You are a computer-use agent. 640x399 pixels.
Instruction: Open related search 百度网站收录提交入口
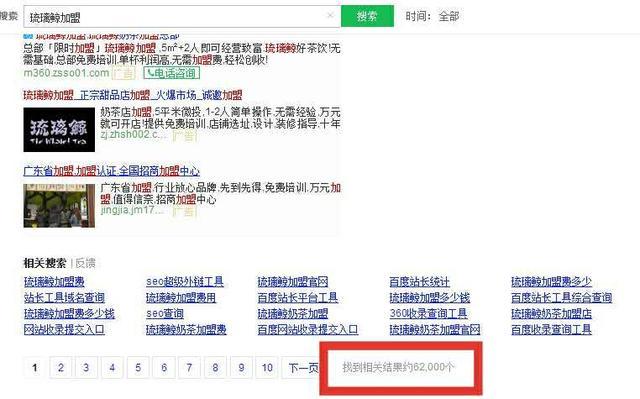(308, 329)
